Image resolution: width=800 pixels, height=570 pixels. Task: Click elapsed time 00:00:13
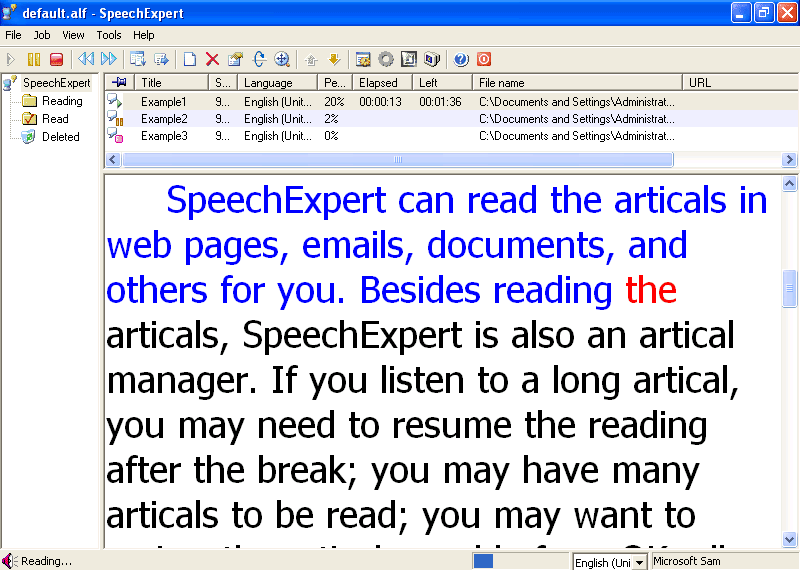[380, 102]
